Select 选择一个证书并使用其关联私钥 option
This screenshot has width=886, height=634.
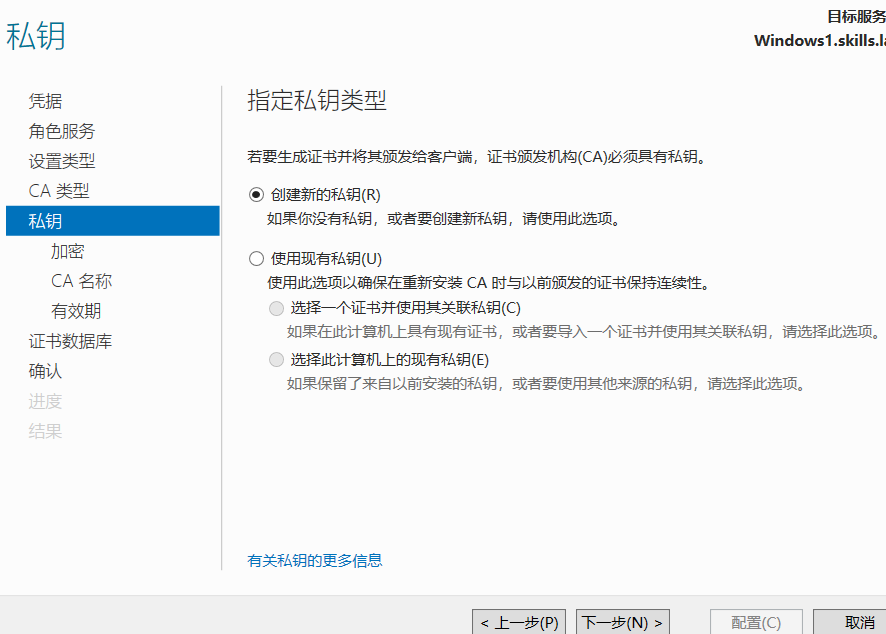coord(276,308)
